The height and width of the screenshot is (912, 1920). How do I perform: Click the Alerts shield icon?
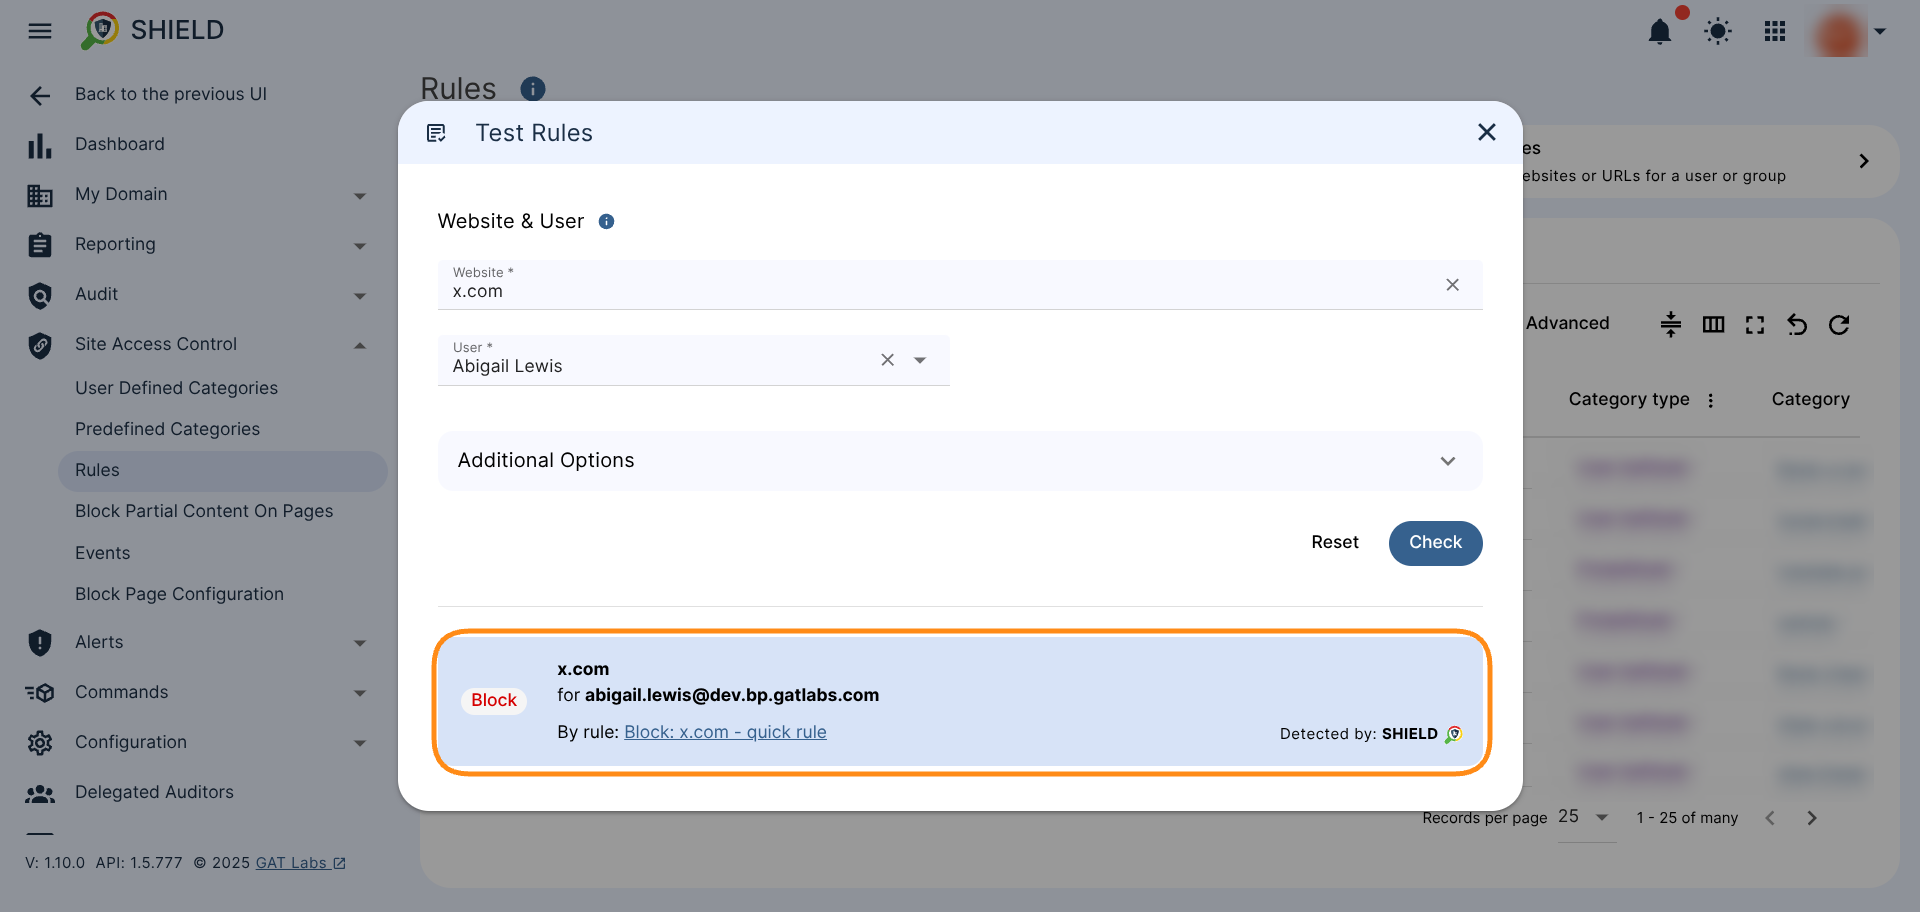pyautogui.click(x=40, y=643)
